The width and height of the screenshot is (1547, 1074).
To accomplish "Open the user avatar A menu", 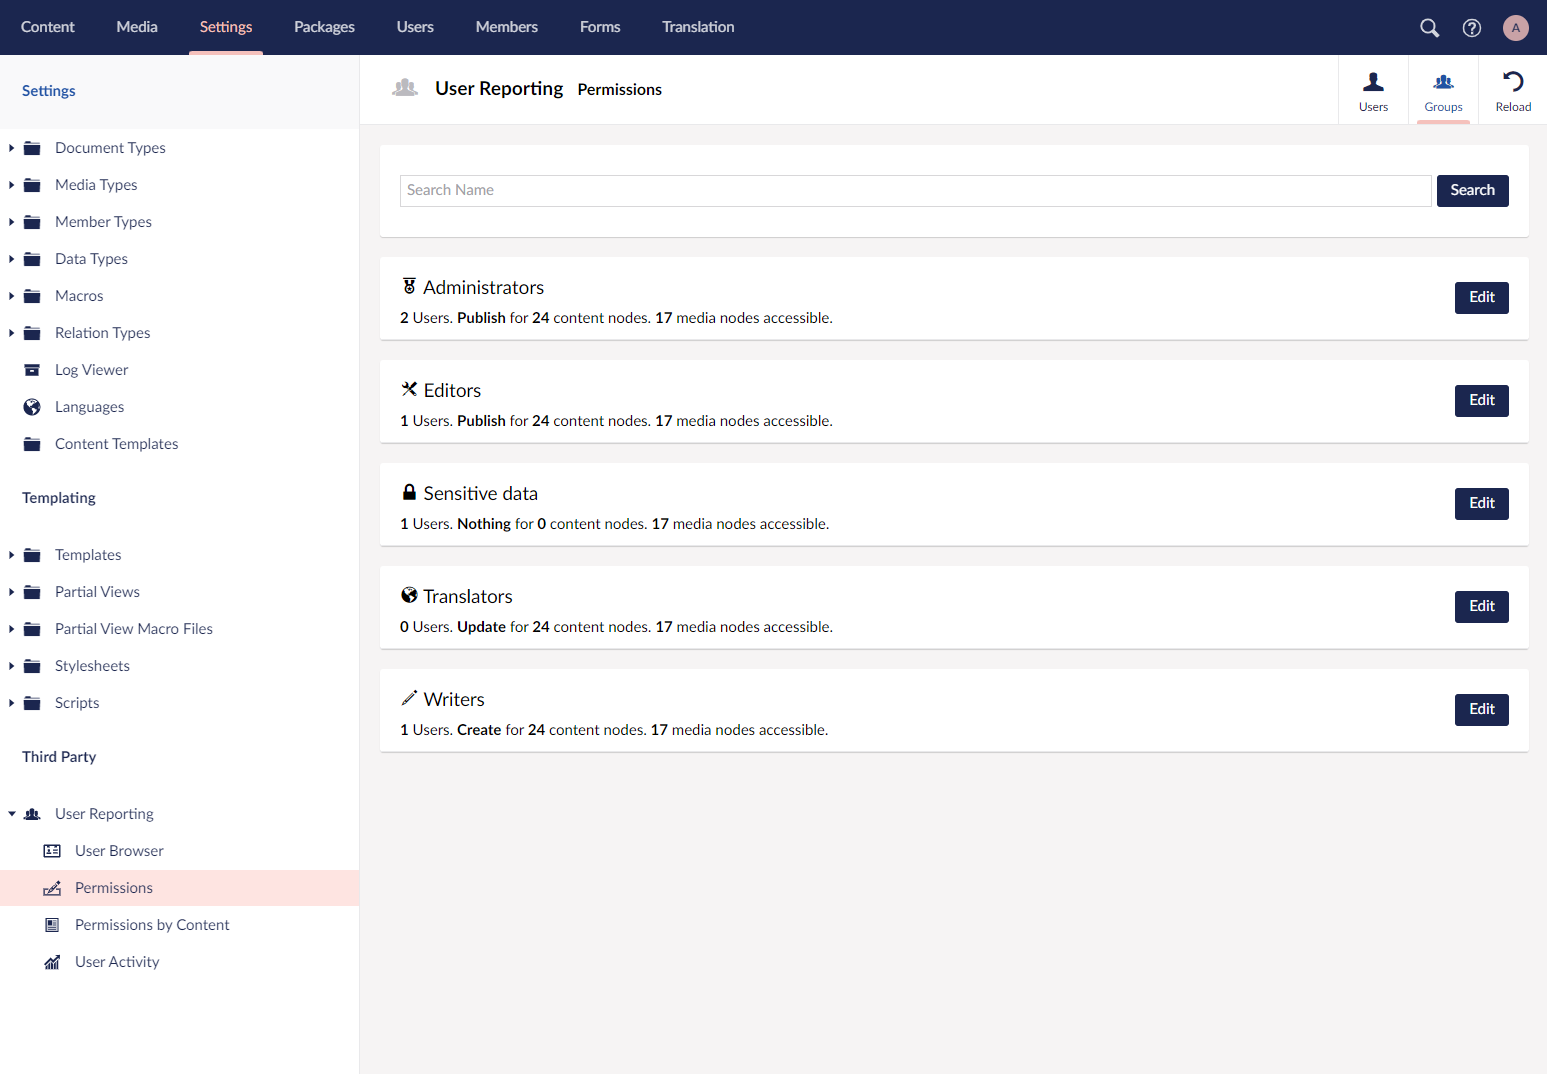I will [x=1516, y=28].
